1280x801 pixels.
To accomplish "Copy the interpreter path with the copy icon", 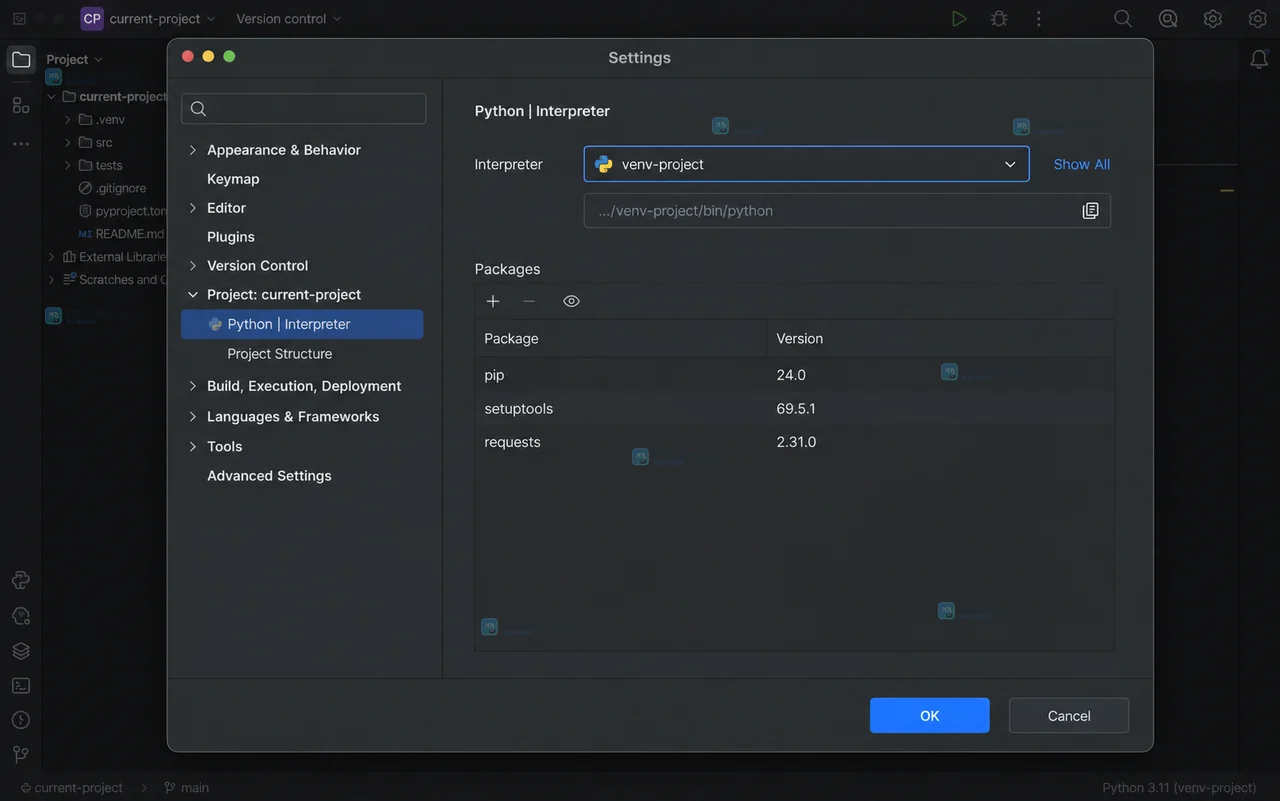I will [1090, 211].
